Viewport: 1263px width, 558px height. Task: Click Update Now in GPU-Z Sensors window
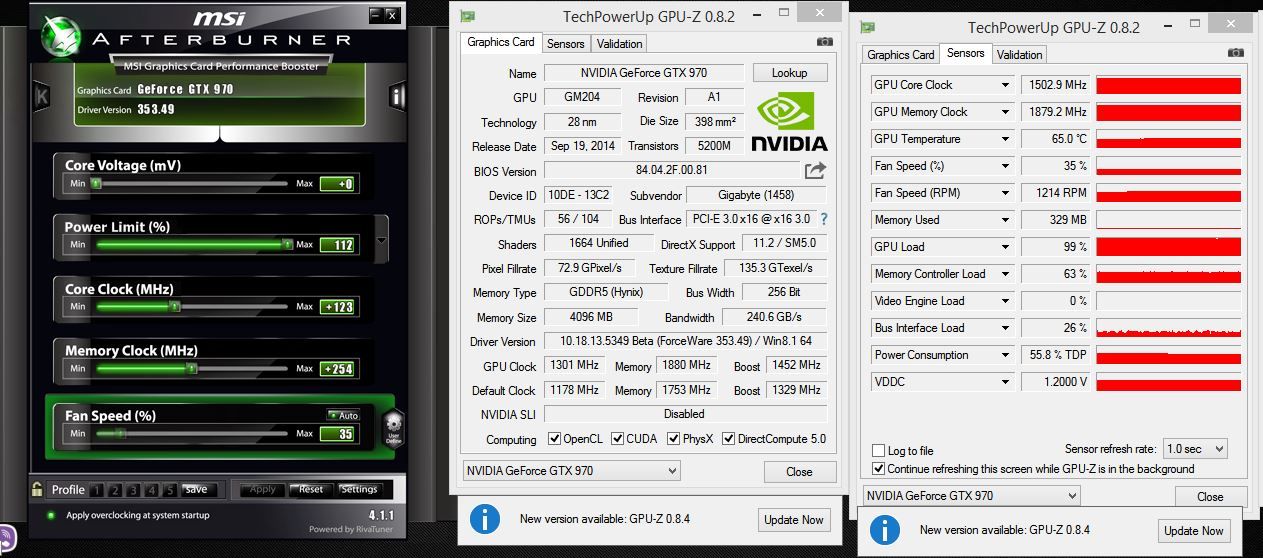click(1193, 530)
